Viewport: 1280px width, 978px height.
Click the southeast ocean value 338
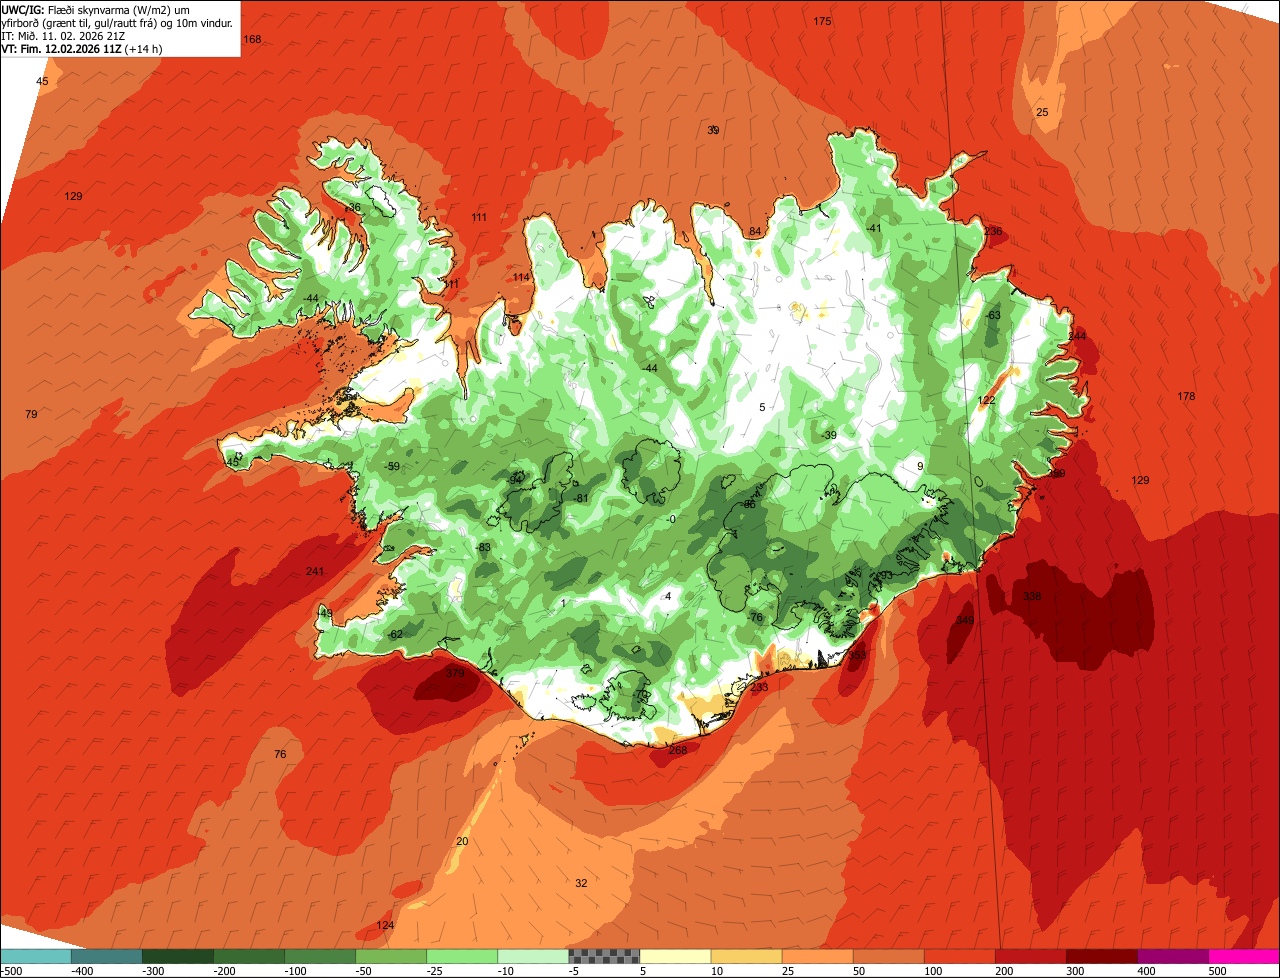(1032, 596)
